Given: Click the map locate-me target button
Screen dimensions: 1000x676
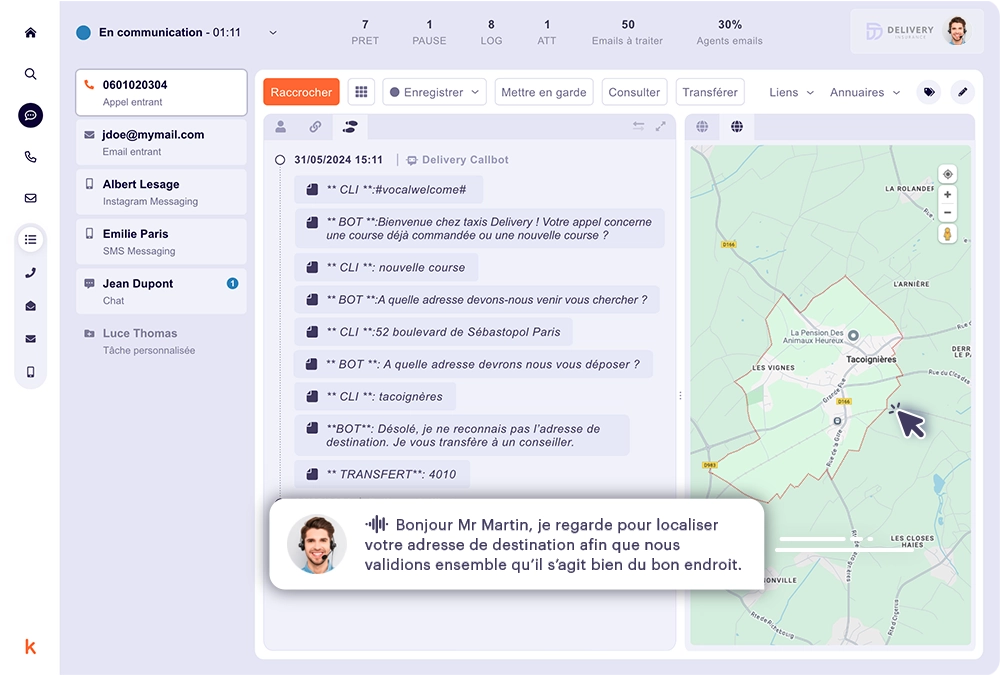Looking at the screenshot, I should point(948,174).
